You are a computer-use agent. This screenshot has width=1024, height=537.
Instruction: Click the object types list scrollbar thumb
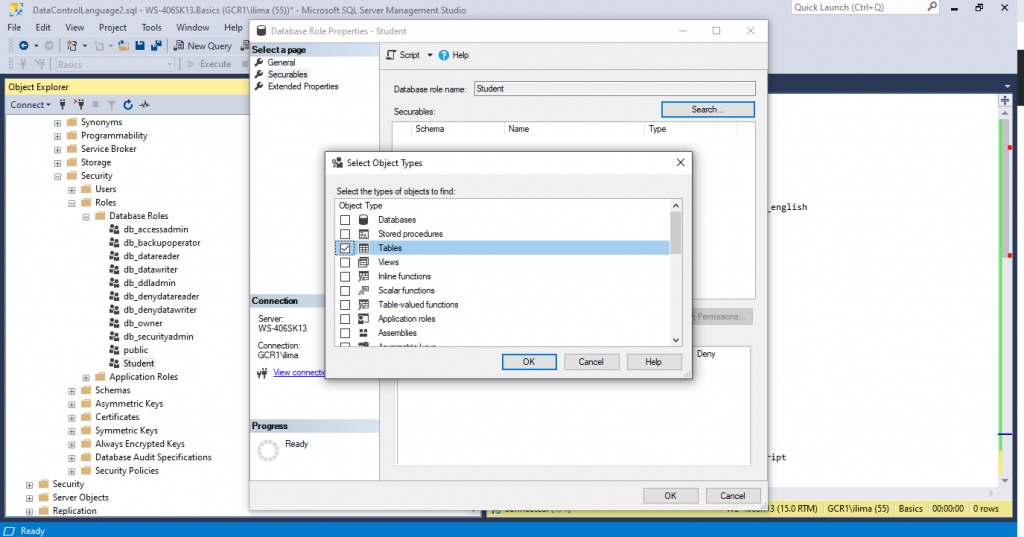click(675, 232)
